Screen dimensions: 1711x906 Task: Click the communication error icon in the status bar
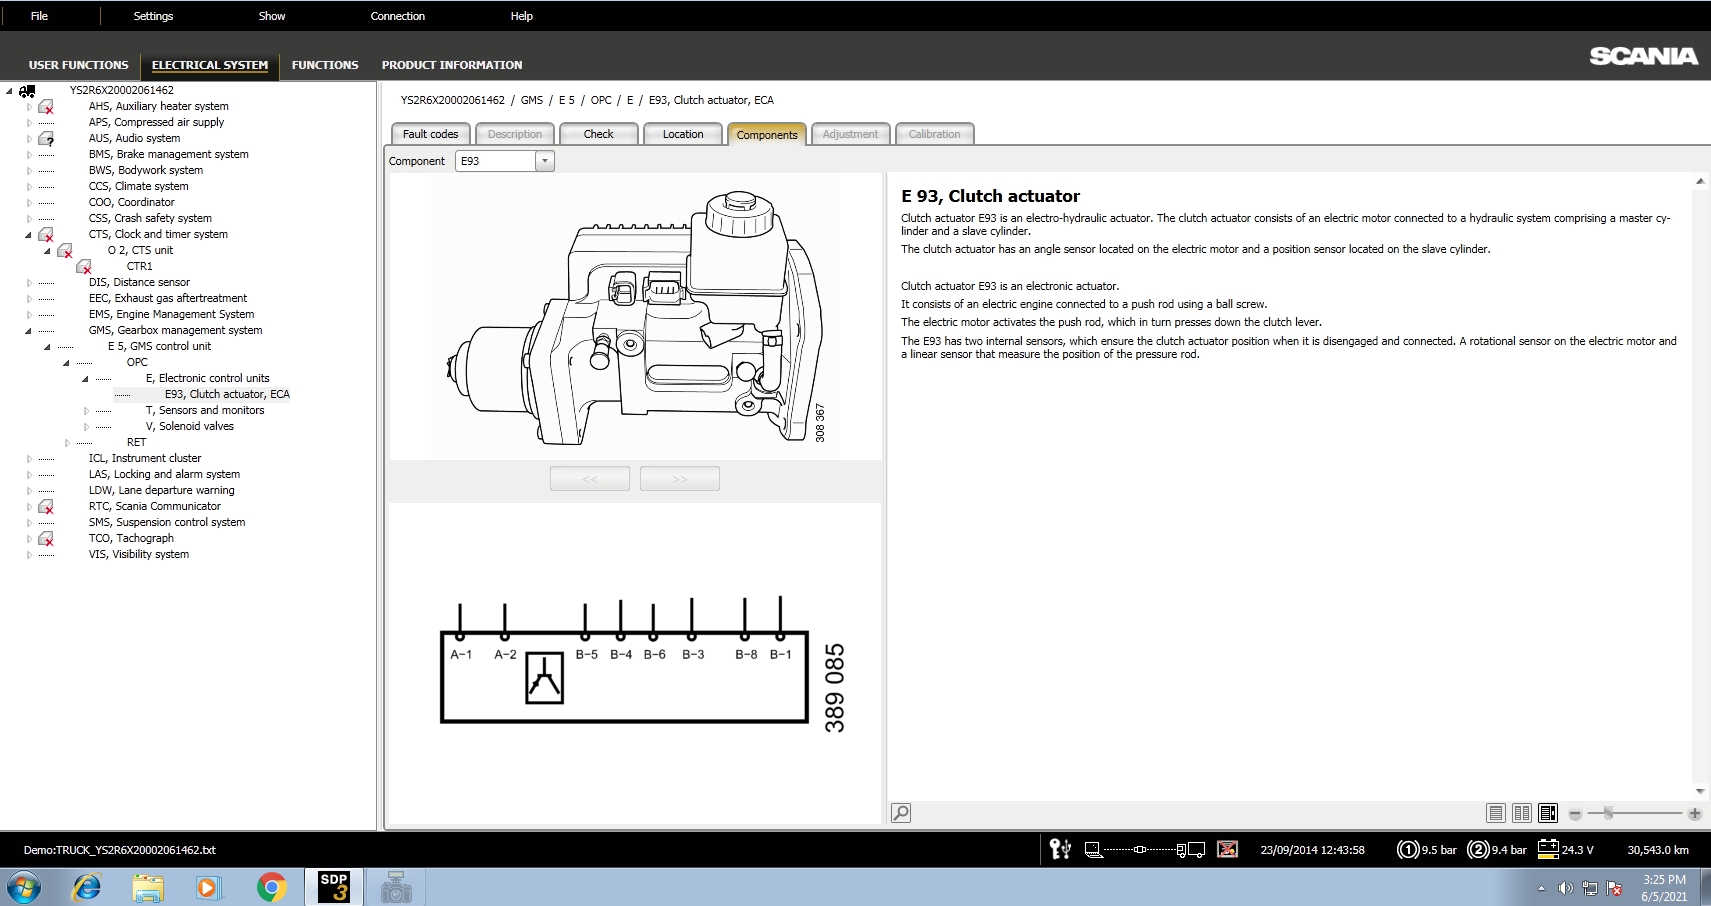coord(1228,849)
